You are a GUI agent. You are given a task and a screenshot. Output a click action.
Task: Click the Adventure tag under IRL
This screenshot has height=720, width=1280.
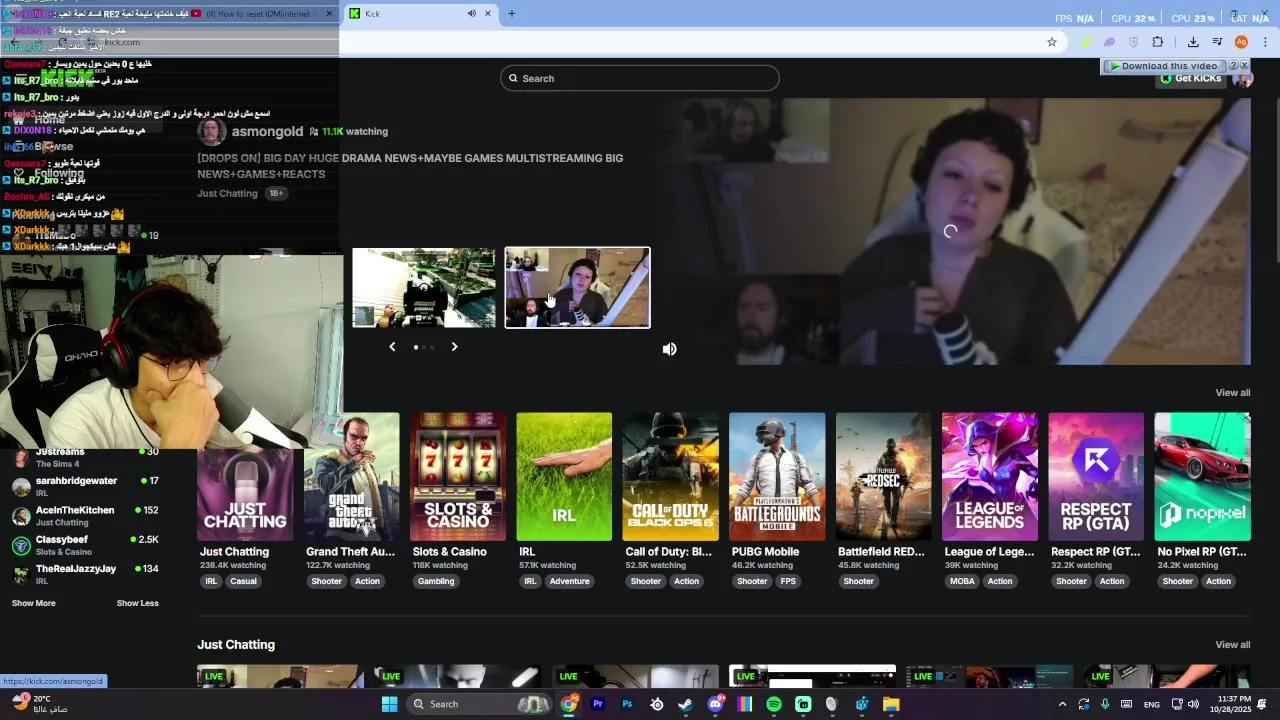pyautogui.click(x=569, y=581)
